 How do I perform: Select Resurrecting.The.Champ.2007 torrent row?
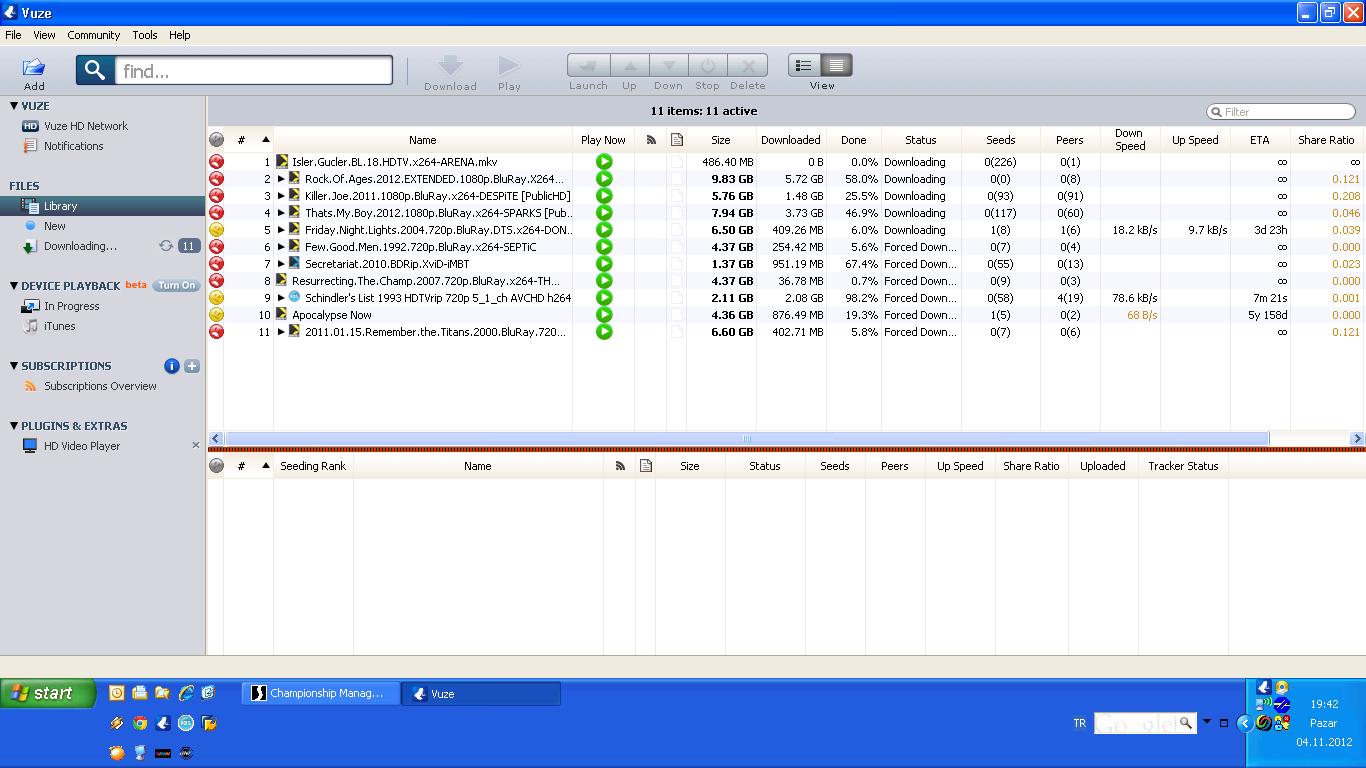coord(786,281)
